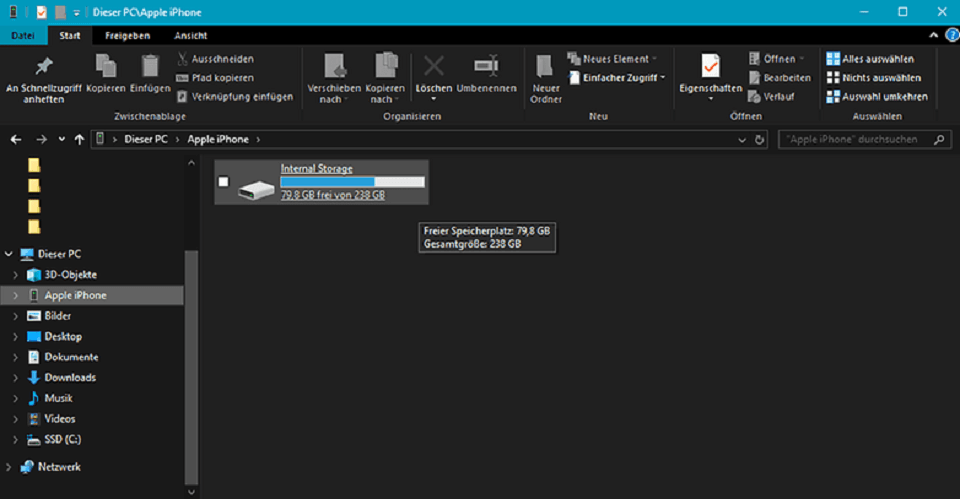The image size is (960, 499).
Task: Expand the Netzwerk tree node
Action: (x=9, y=467)
